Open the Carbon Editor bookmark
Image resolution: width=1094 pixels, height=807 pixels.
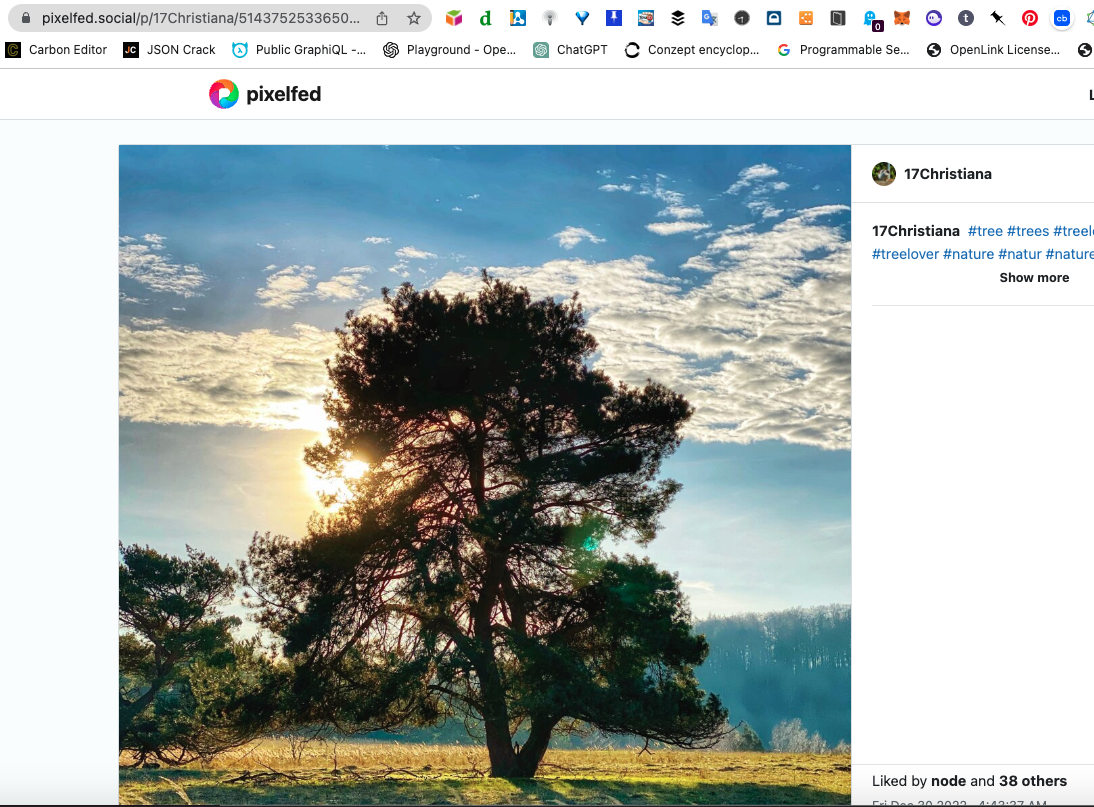(x=57, y=50)
